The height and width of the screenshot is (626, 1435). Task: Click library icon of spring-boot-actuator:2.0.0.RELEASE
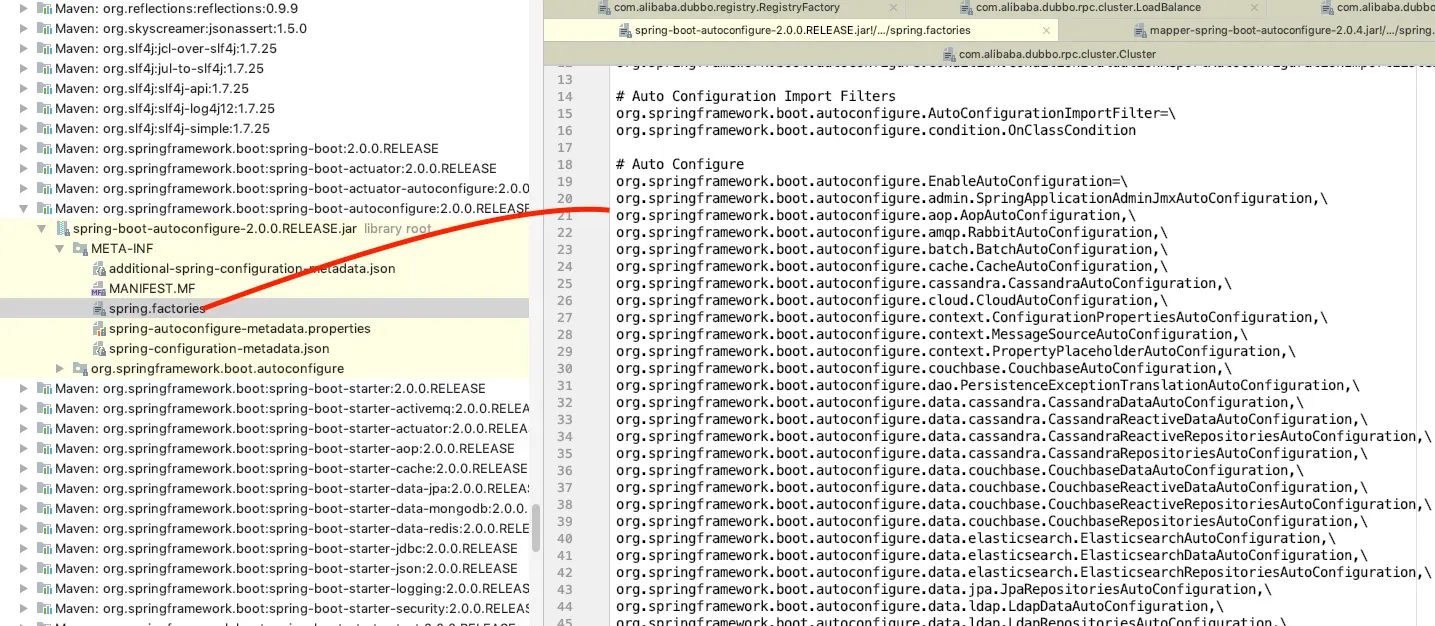44,168
